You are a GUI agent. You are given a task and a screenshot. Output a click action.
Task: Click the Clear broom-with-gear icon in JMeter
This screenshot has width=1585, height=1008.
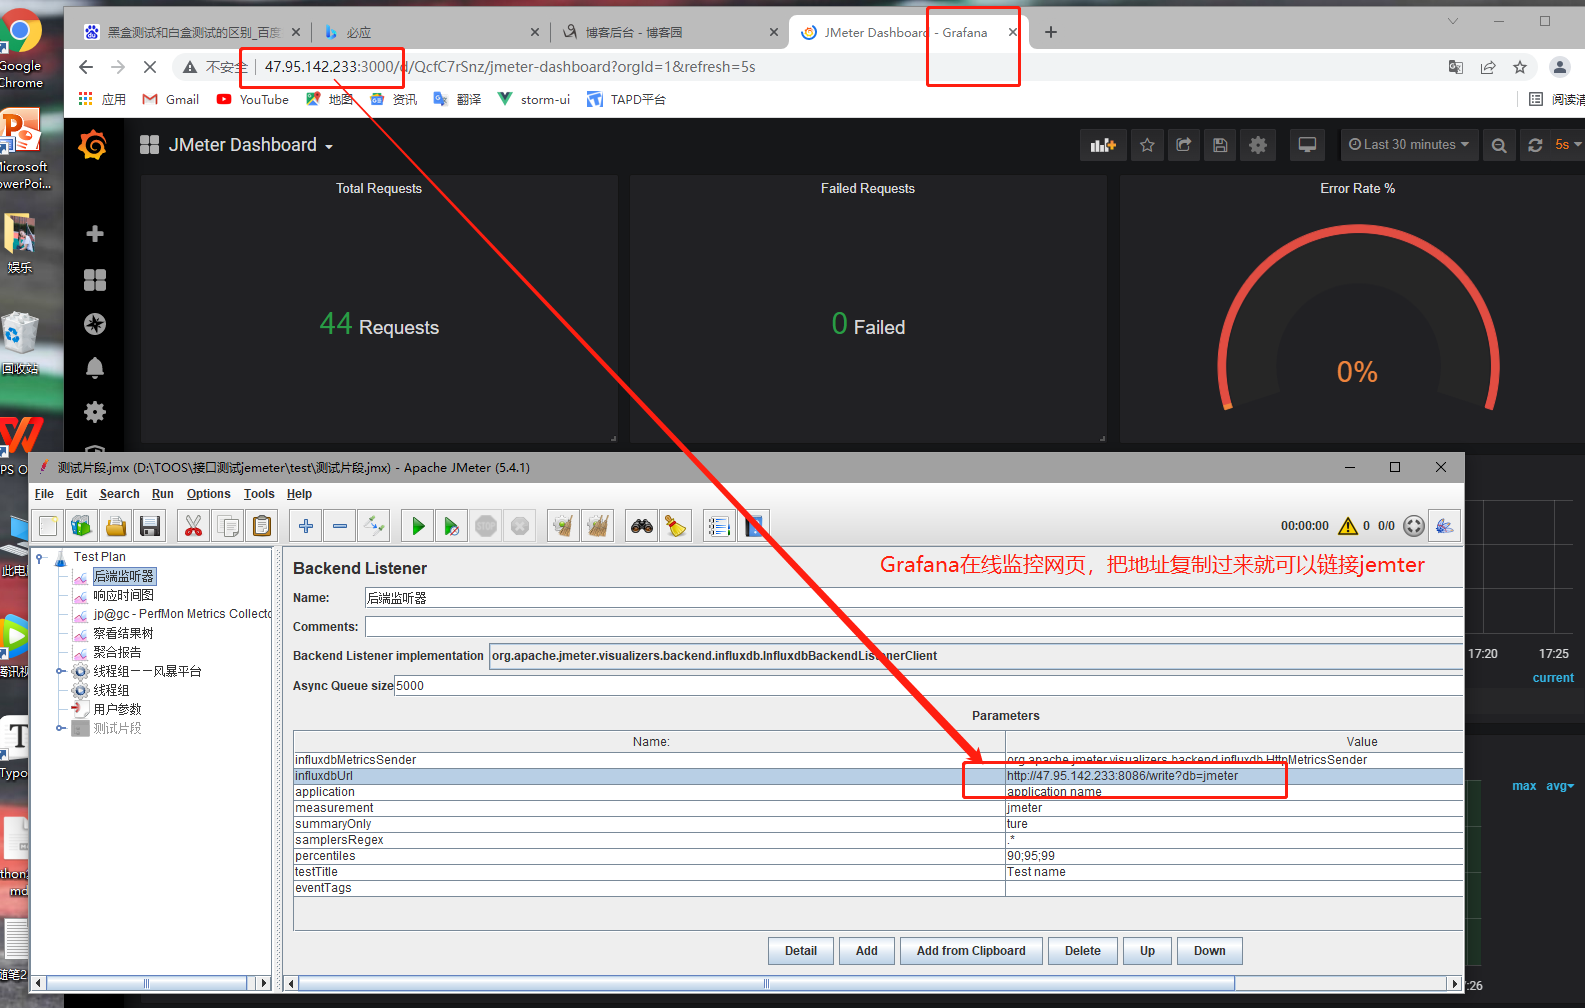pyautogui.click(x=564, y=526)
